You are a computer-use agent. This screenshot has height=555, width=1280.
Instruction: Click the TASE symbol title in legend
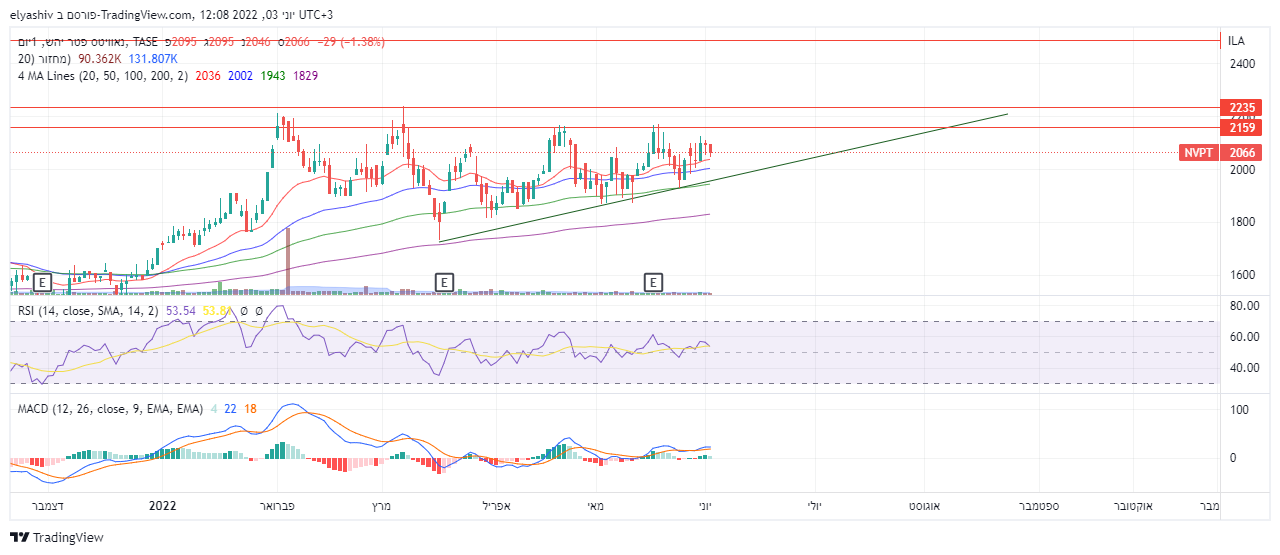(88, 41)
